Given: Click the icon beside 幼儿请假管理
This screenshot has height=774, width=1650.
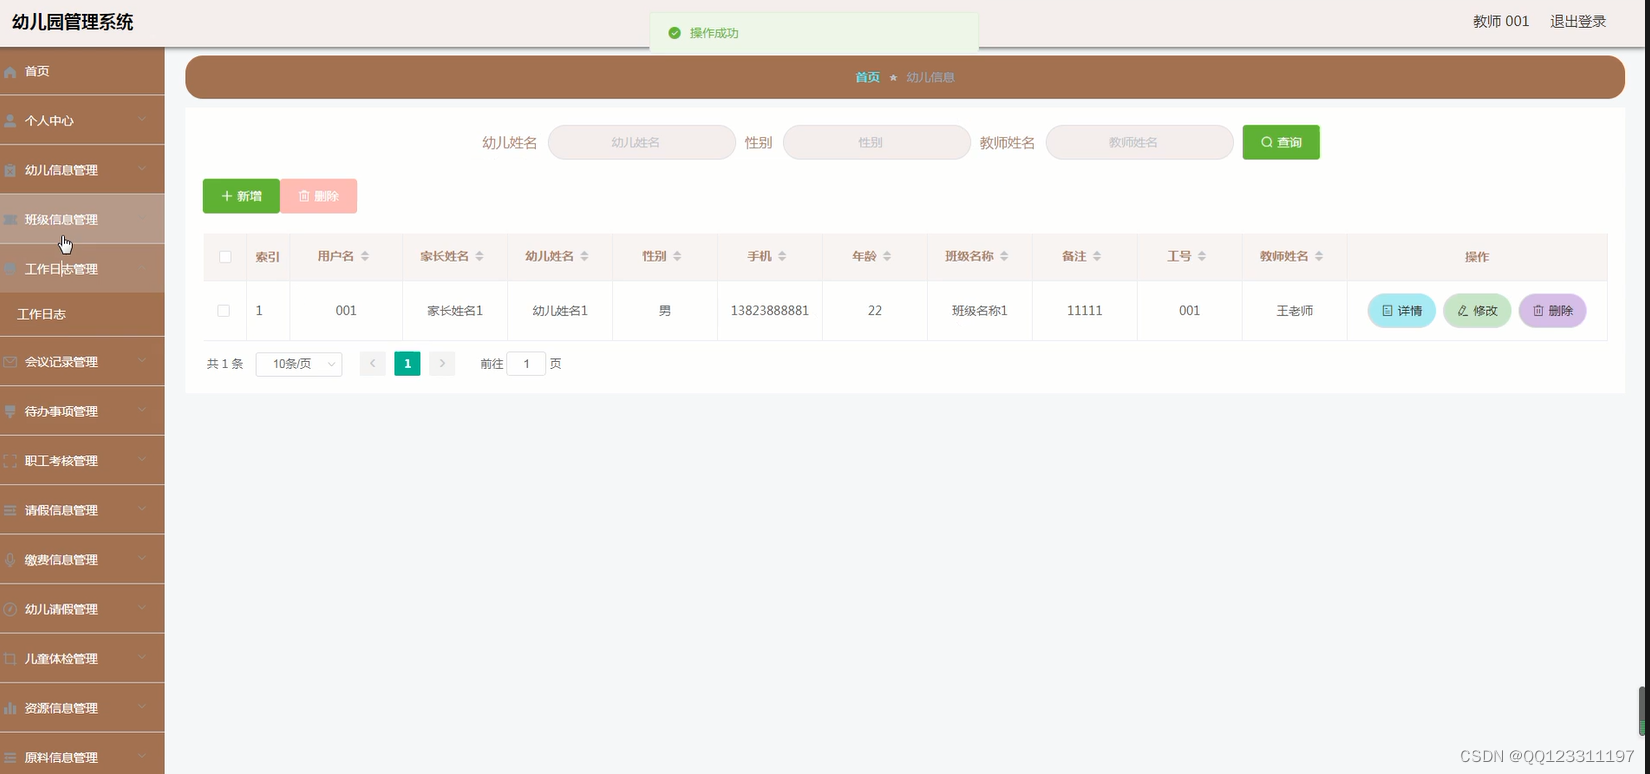Looking at the screenshot, I should click(10, 610).
